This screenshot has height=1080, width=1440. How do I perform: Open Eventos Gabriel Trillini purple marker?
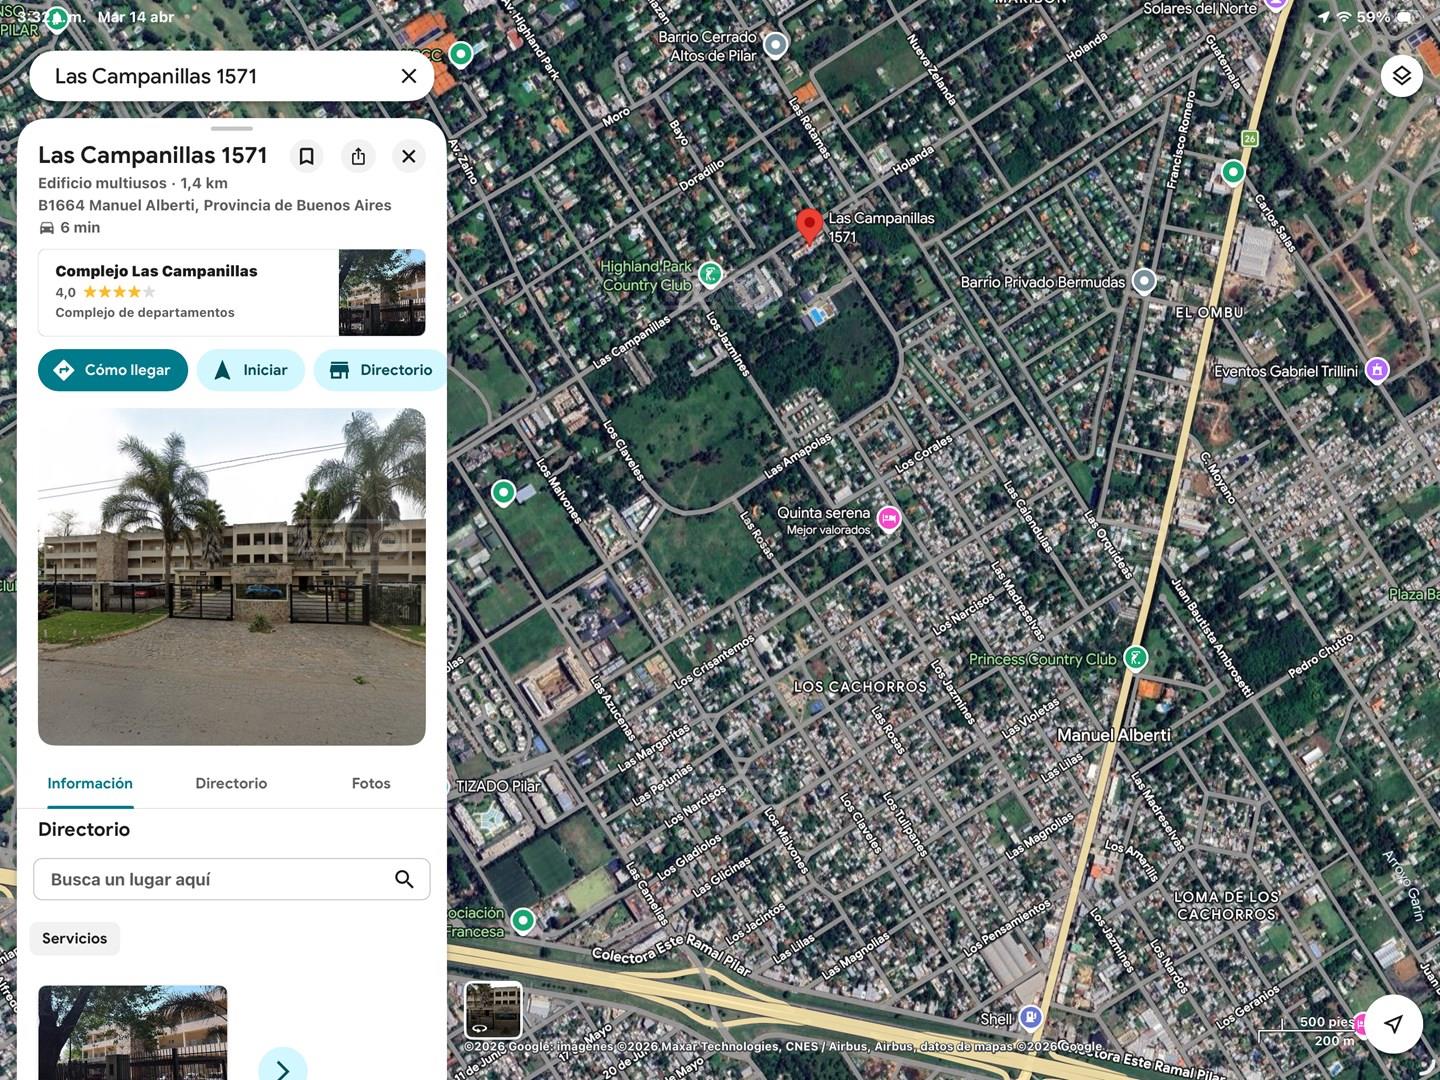coord(1377,370)
